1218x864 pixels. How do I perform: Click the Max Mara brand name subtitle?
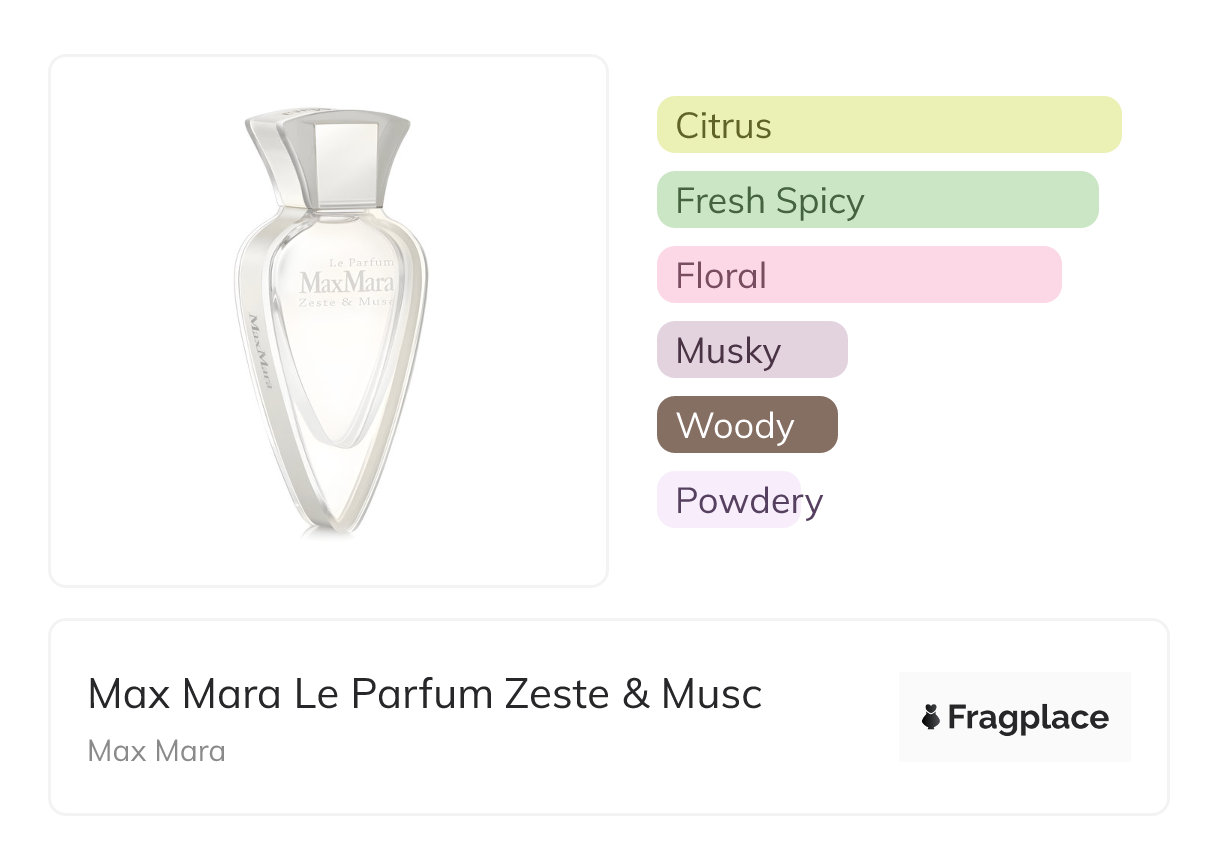click(157, 750)
